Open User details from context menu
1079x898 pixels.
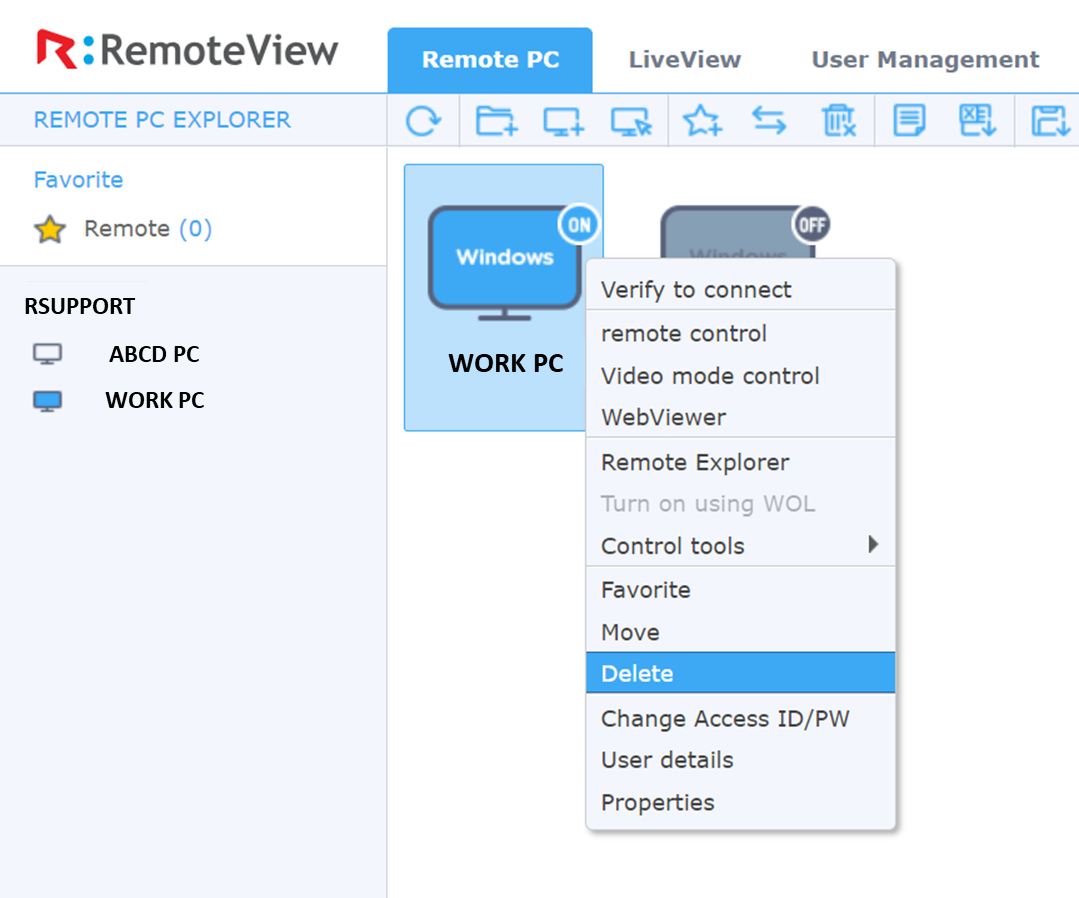click(x=740, y=760)
